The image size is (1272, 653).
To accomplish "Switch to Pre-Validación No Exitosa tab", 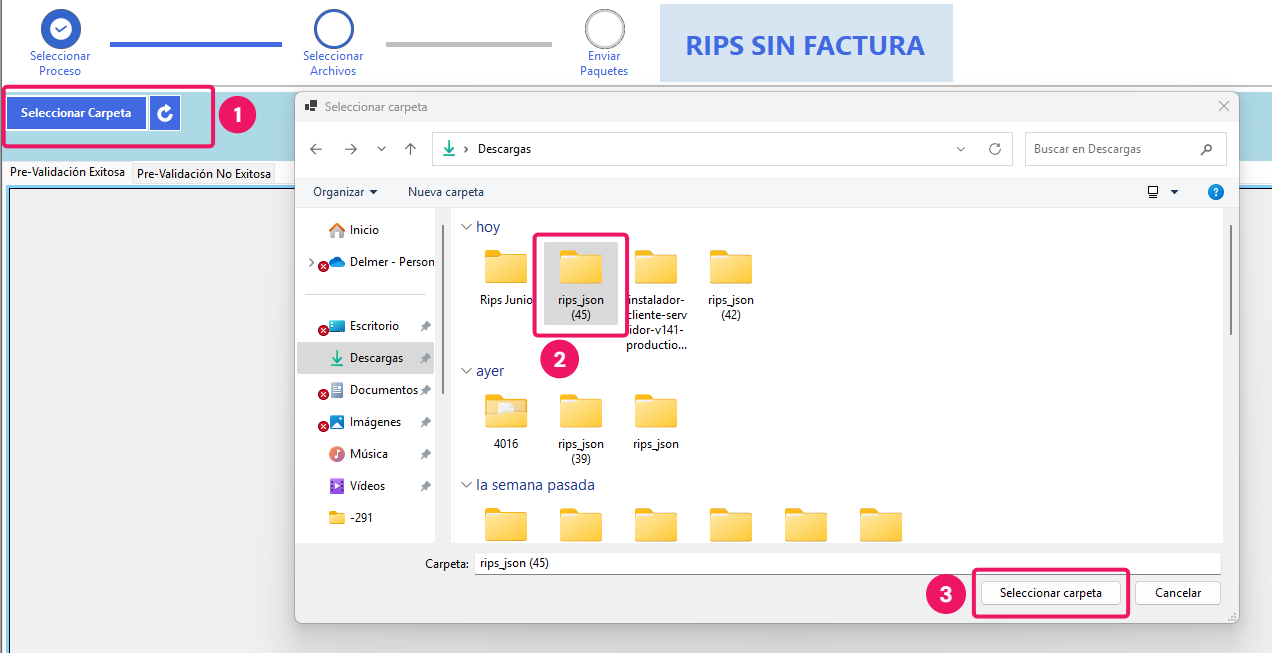I will (x=204, y=174).
